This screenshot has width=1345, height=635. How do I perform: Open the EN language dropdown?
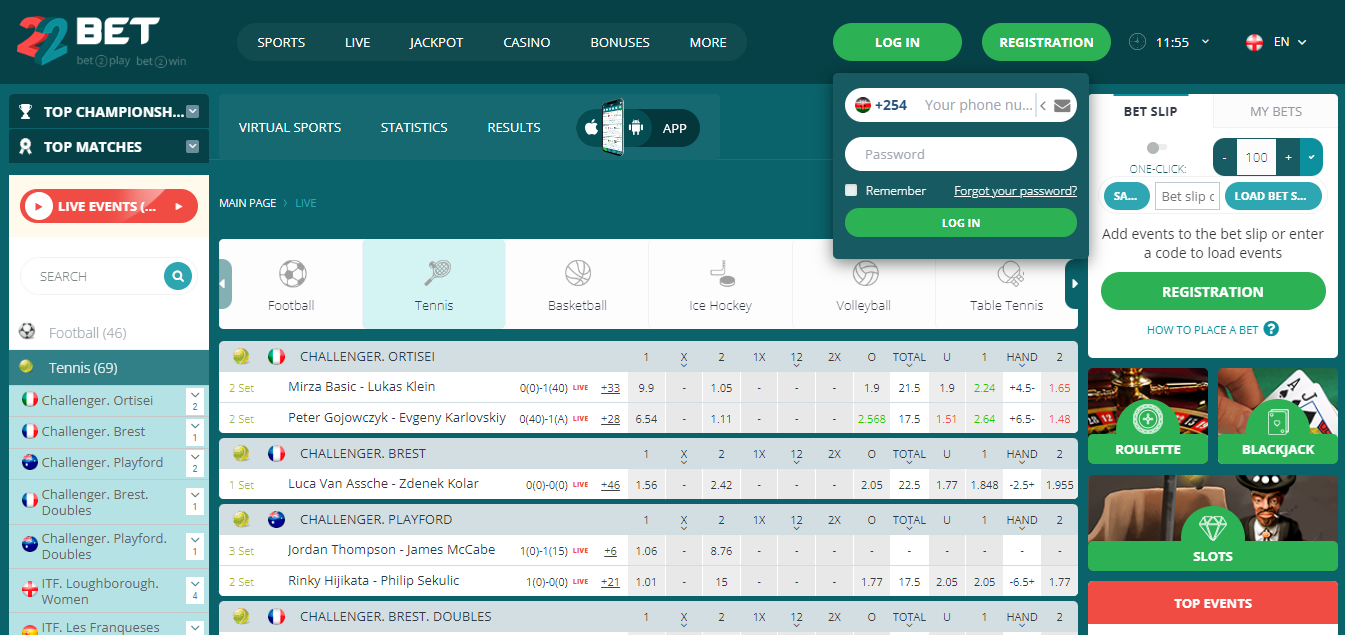click(1277, 42)
